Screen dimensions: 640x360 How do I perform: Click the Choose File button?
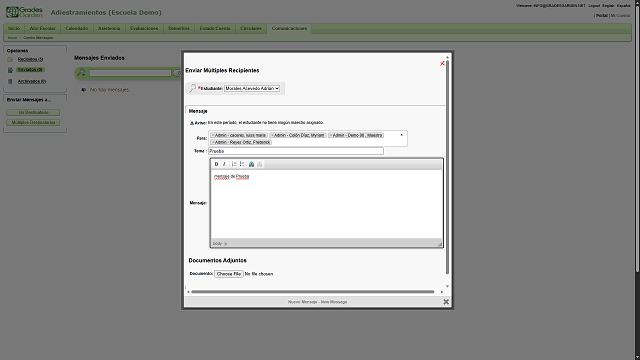[229, 274]
